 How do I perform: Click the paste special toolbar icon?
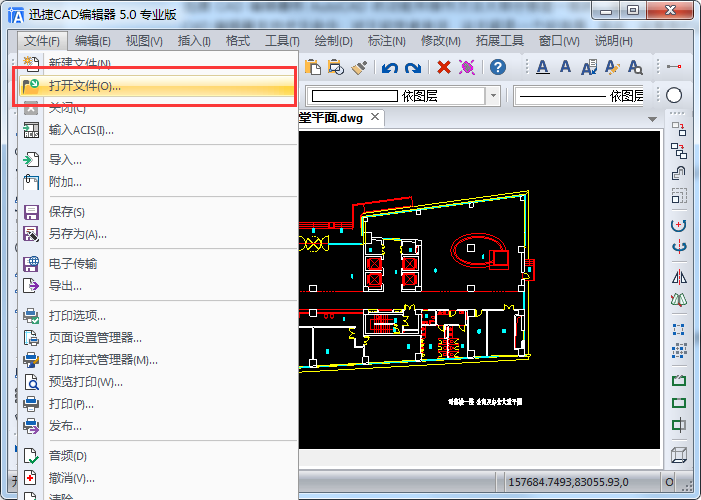coord(336,67)
